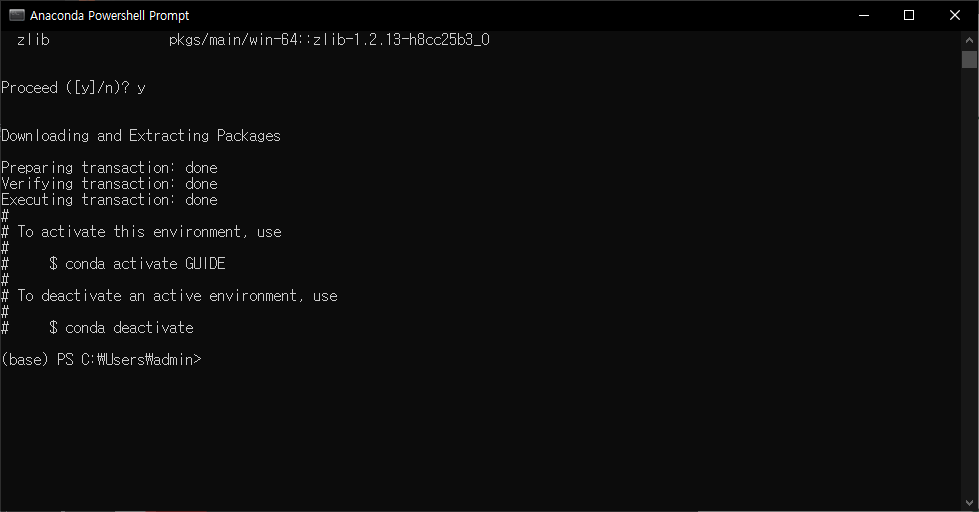The height and width of the screenshot is (512, 979).
Task: Close the Anaconda Powershell Prompt window
Action: pyautogui.click(x=955, y=15)
